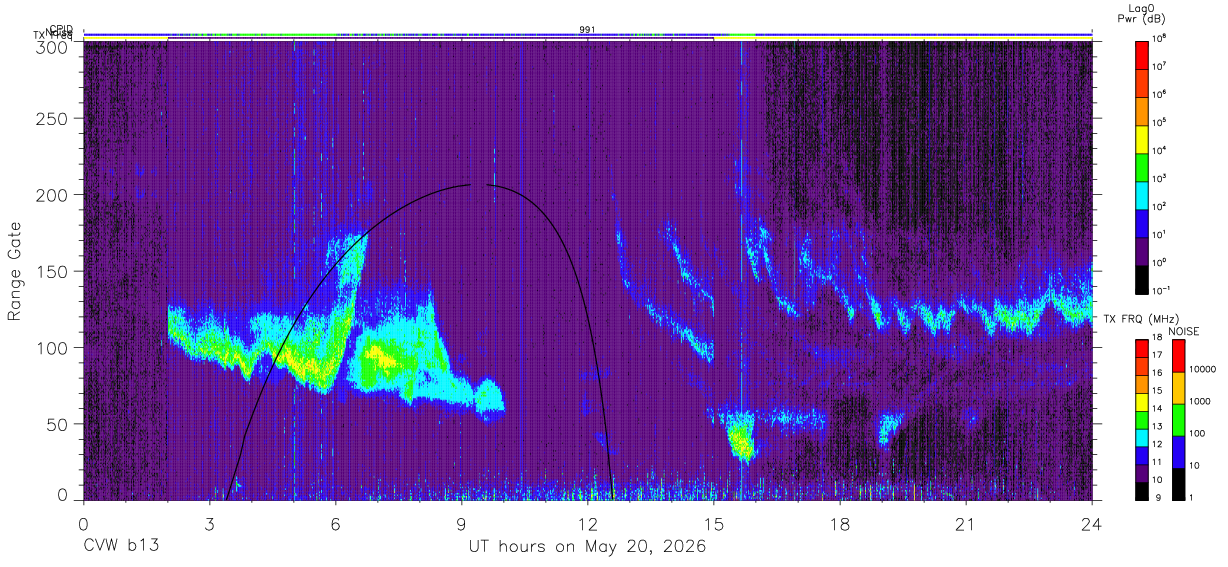Screen dimensions: 1228x567
Task: Click the red top segment of NOISE colorbar
Action: 1178,357
